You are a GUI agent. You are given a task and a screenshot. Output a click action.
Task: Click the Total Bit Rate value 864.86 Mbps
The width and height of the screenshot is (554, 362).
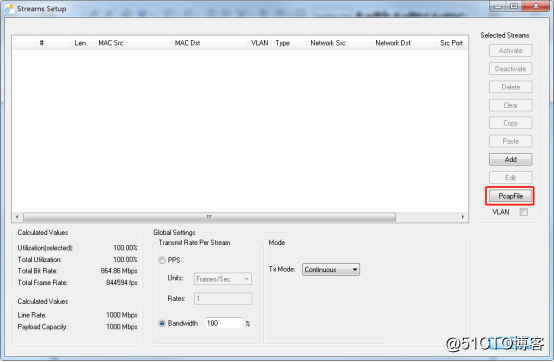click(x=119, y=271)
